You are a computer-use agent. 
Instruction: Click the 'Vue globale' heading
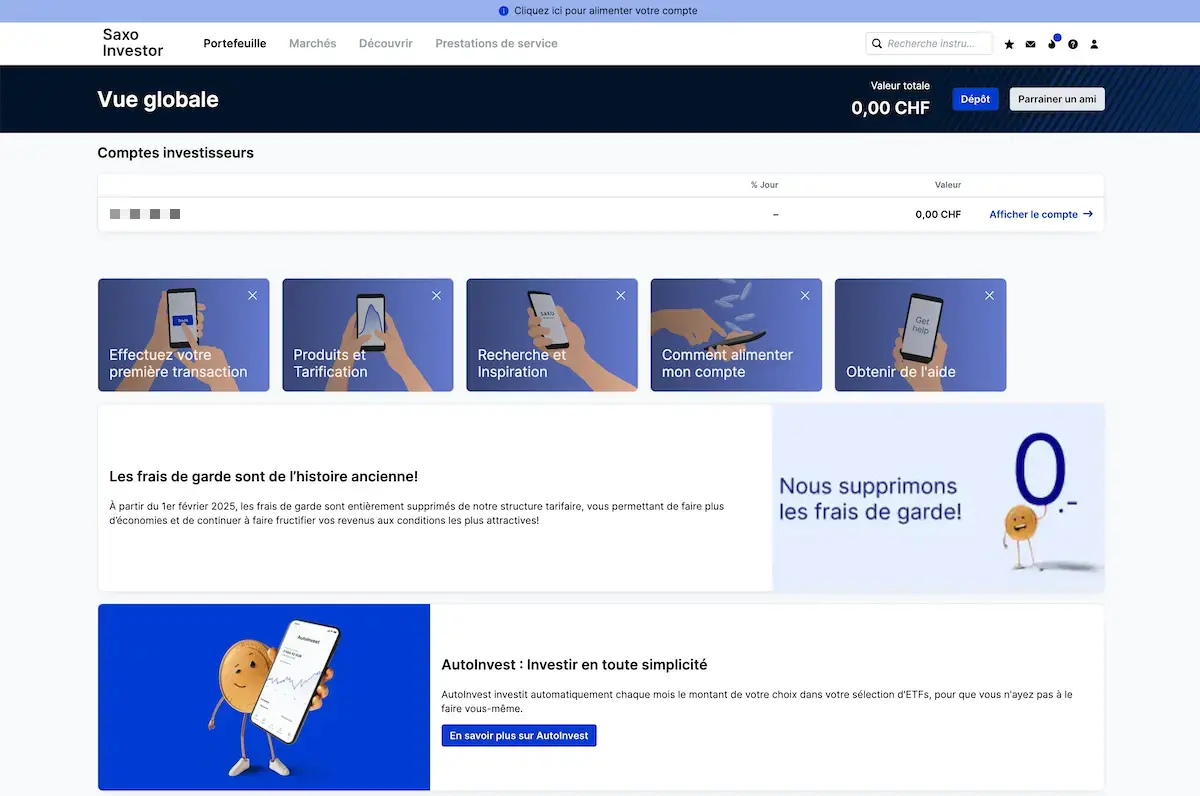158,99
